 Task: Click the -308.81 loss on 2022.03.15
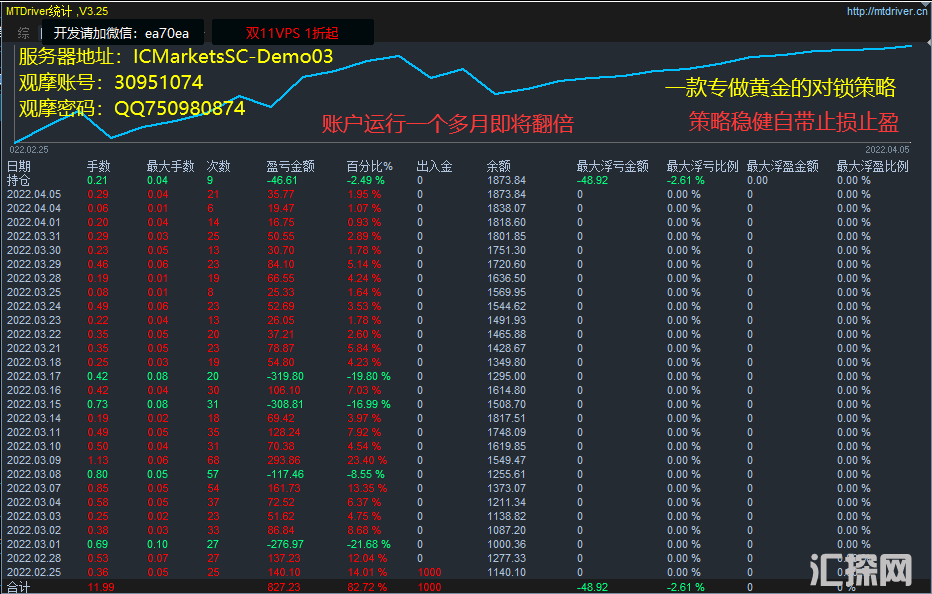point(285,404)
